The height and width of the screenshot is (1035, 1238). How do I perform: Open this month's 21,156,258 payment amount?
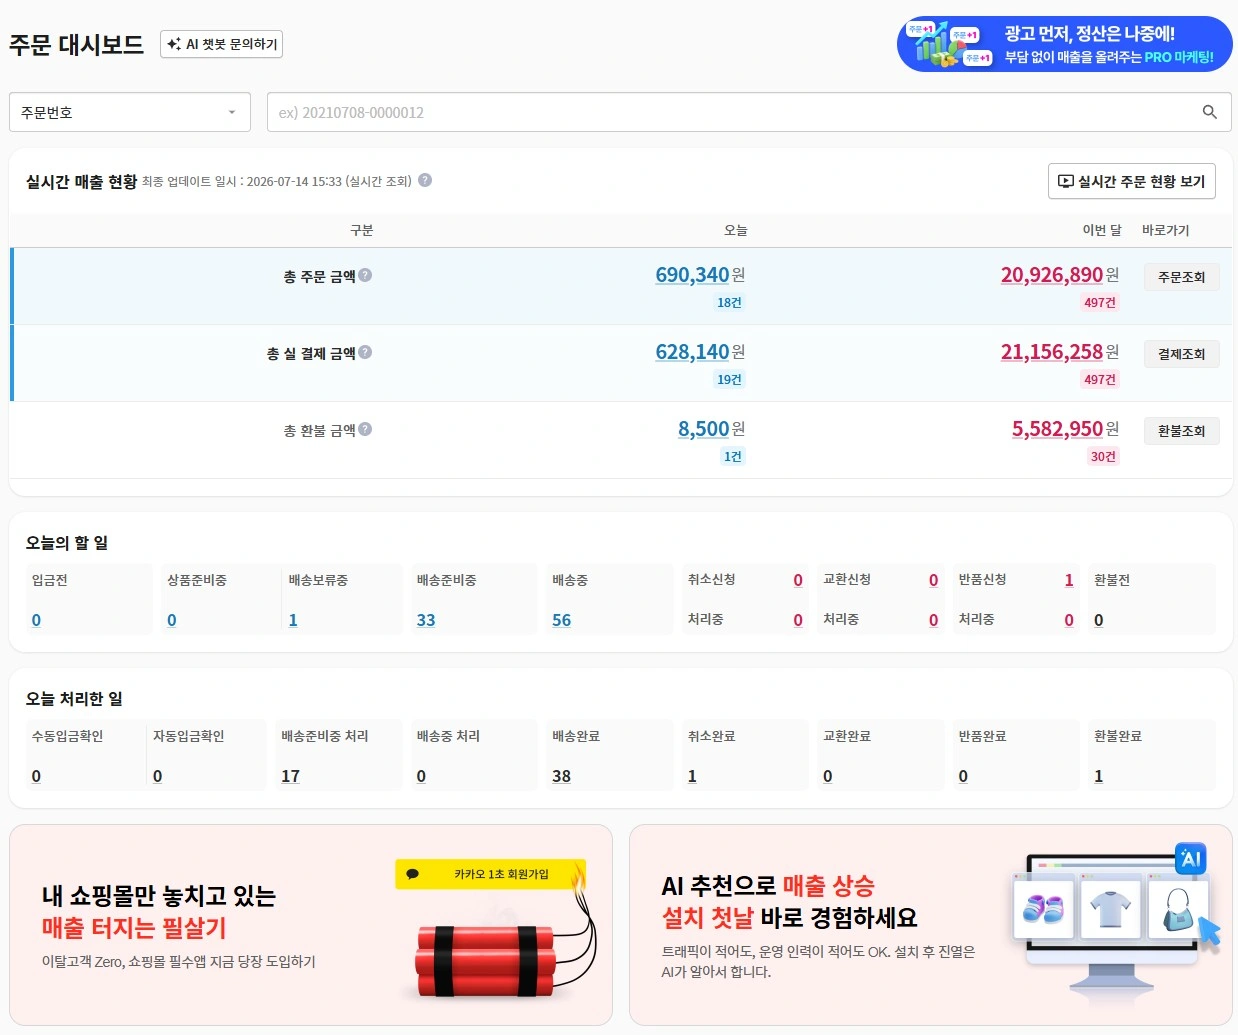coord(1052,352)
